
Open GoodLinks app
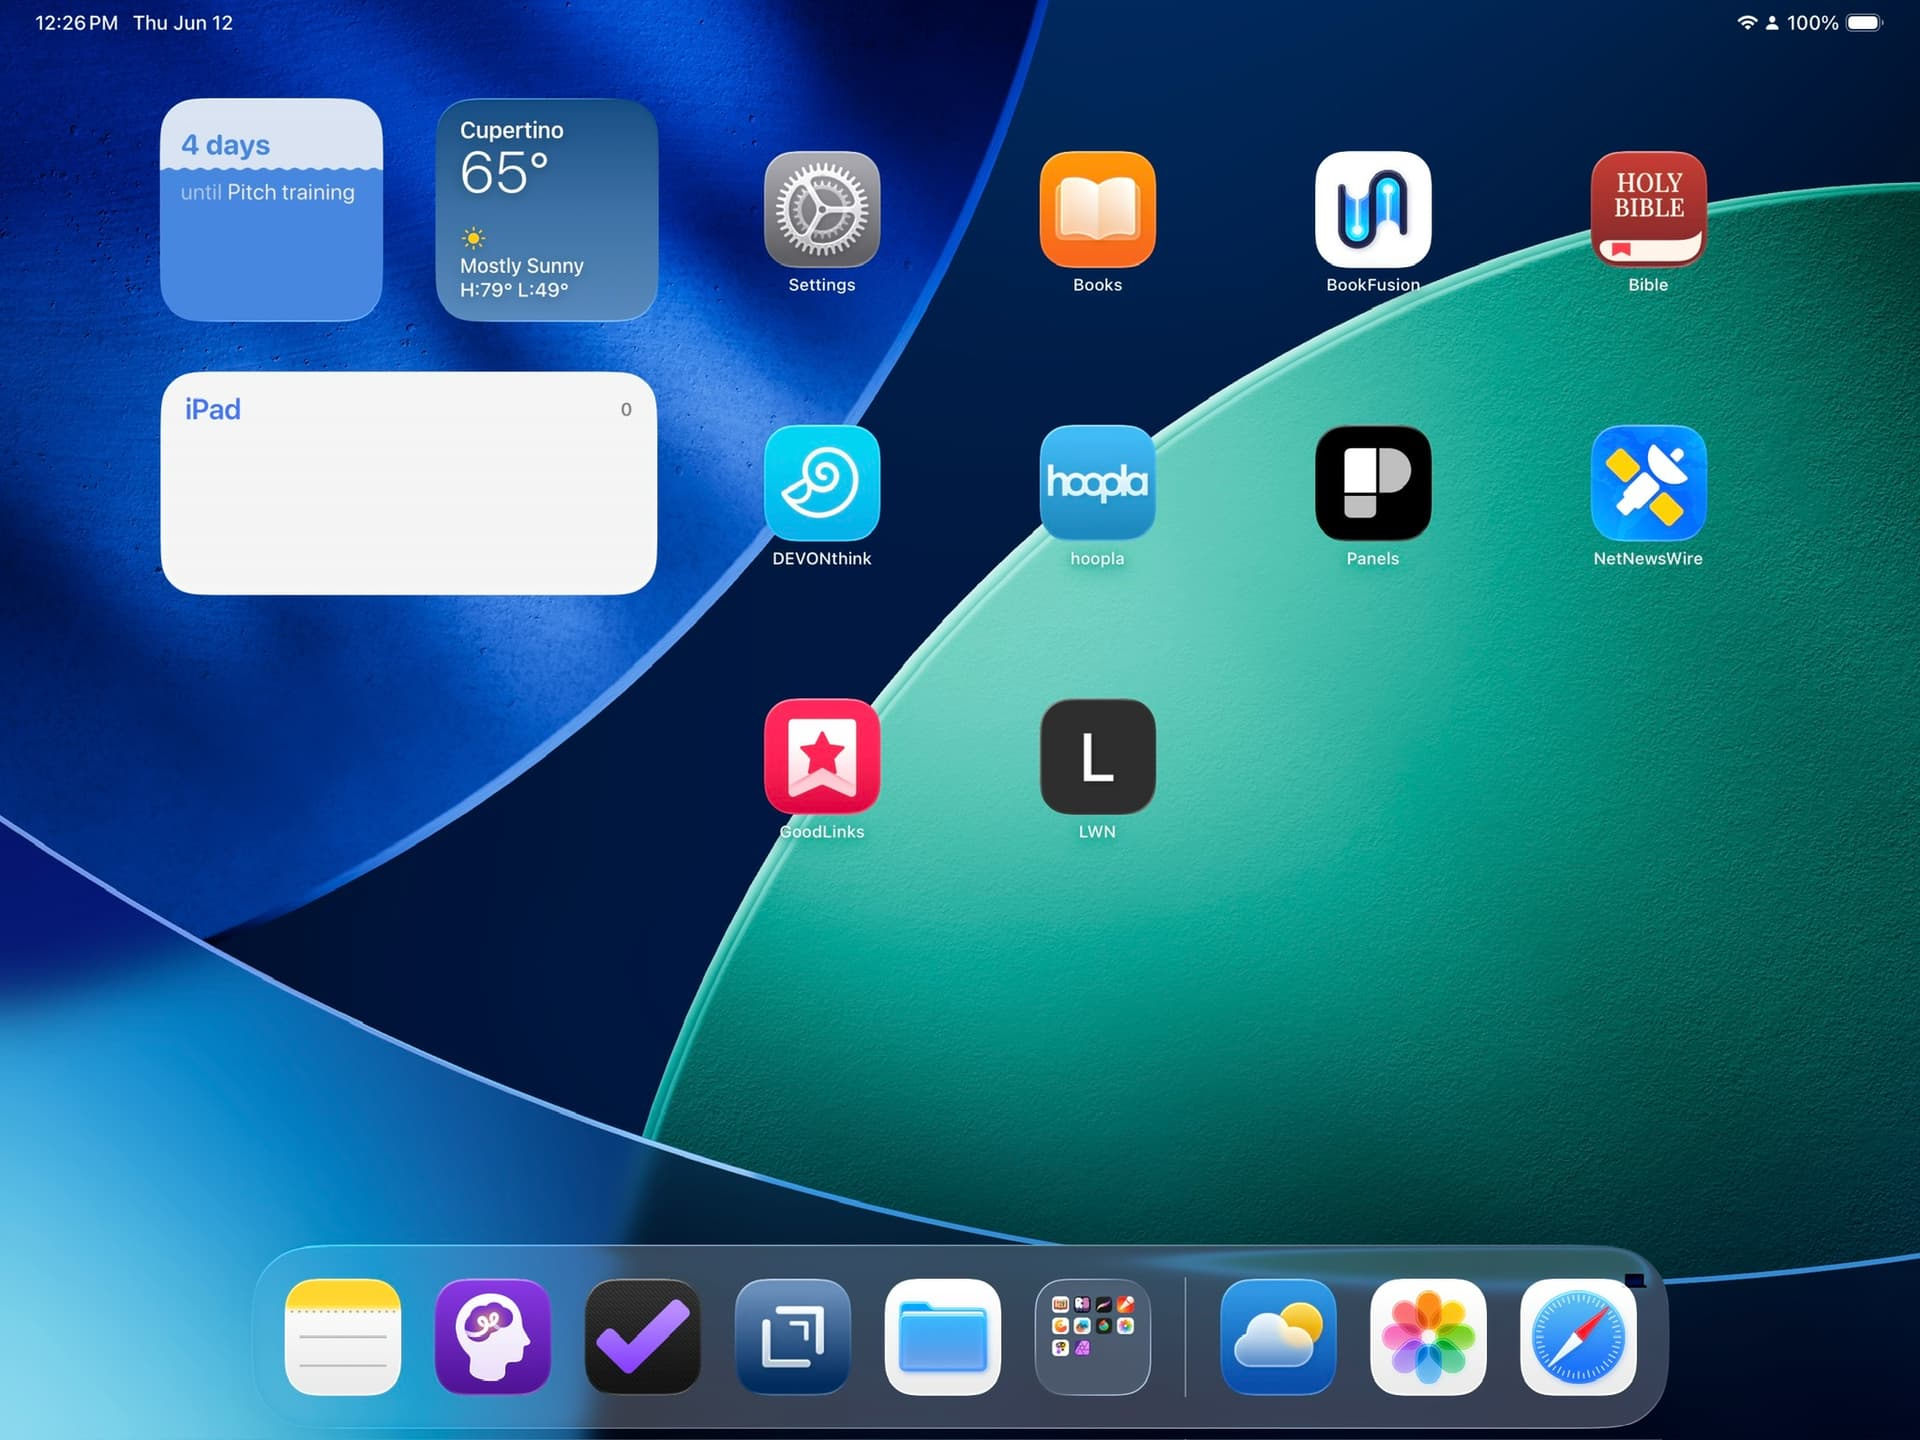coord(822,756)
